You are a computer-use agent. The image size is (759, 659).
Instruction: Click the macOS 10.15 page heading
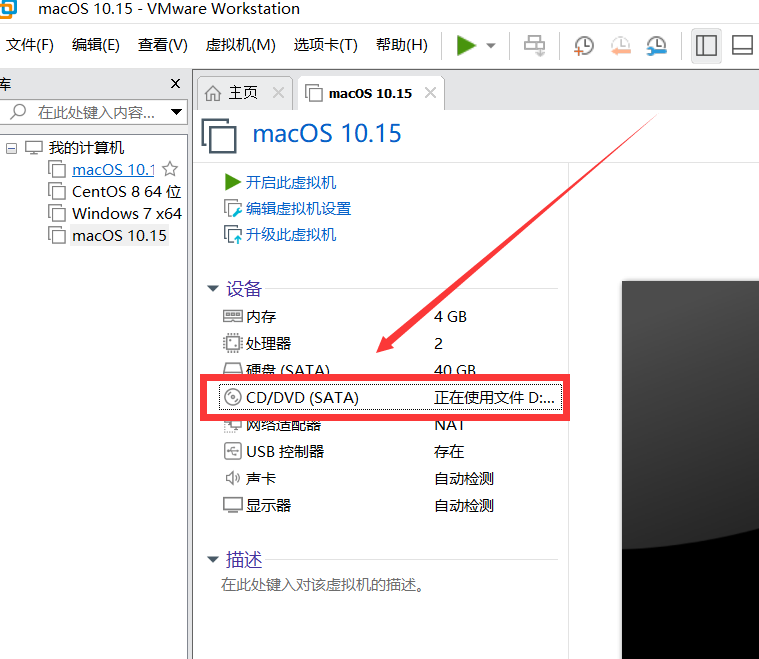click(x=327, y=134)
